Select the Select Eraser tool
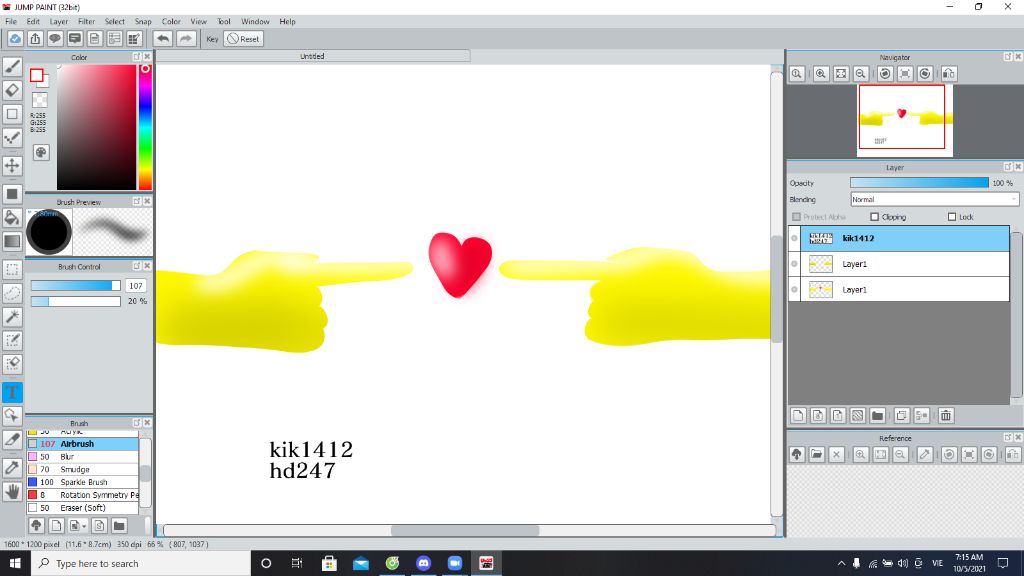This screenshot has height=576, width=1024. tap(12, 364)
